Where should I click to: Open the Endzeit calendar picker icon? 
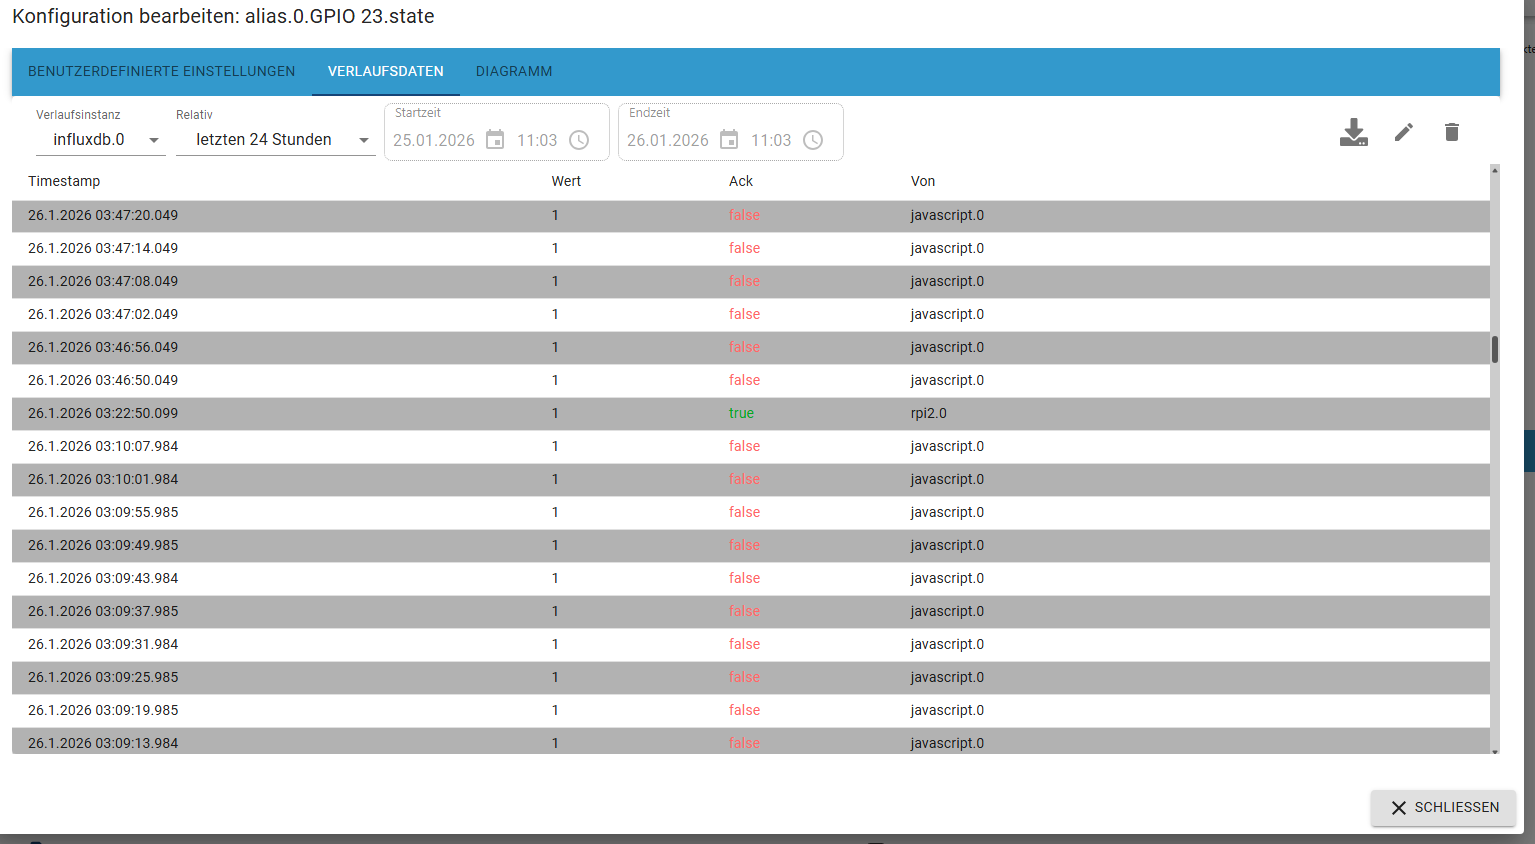click(x=729, y=140)
